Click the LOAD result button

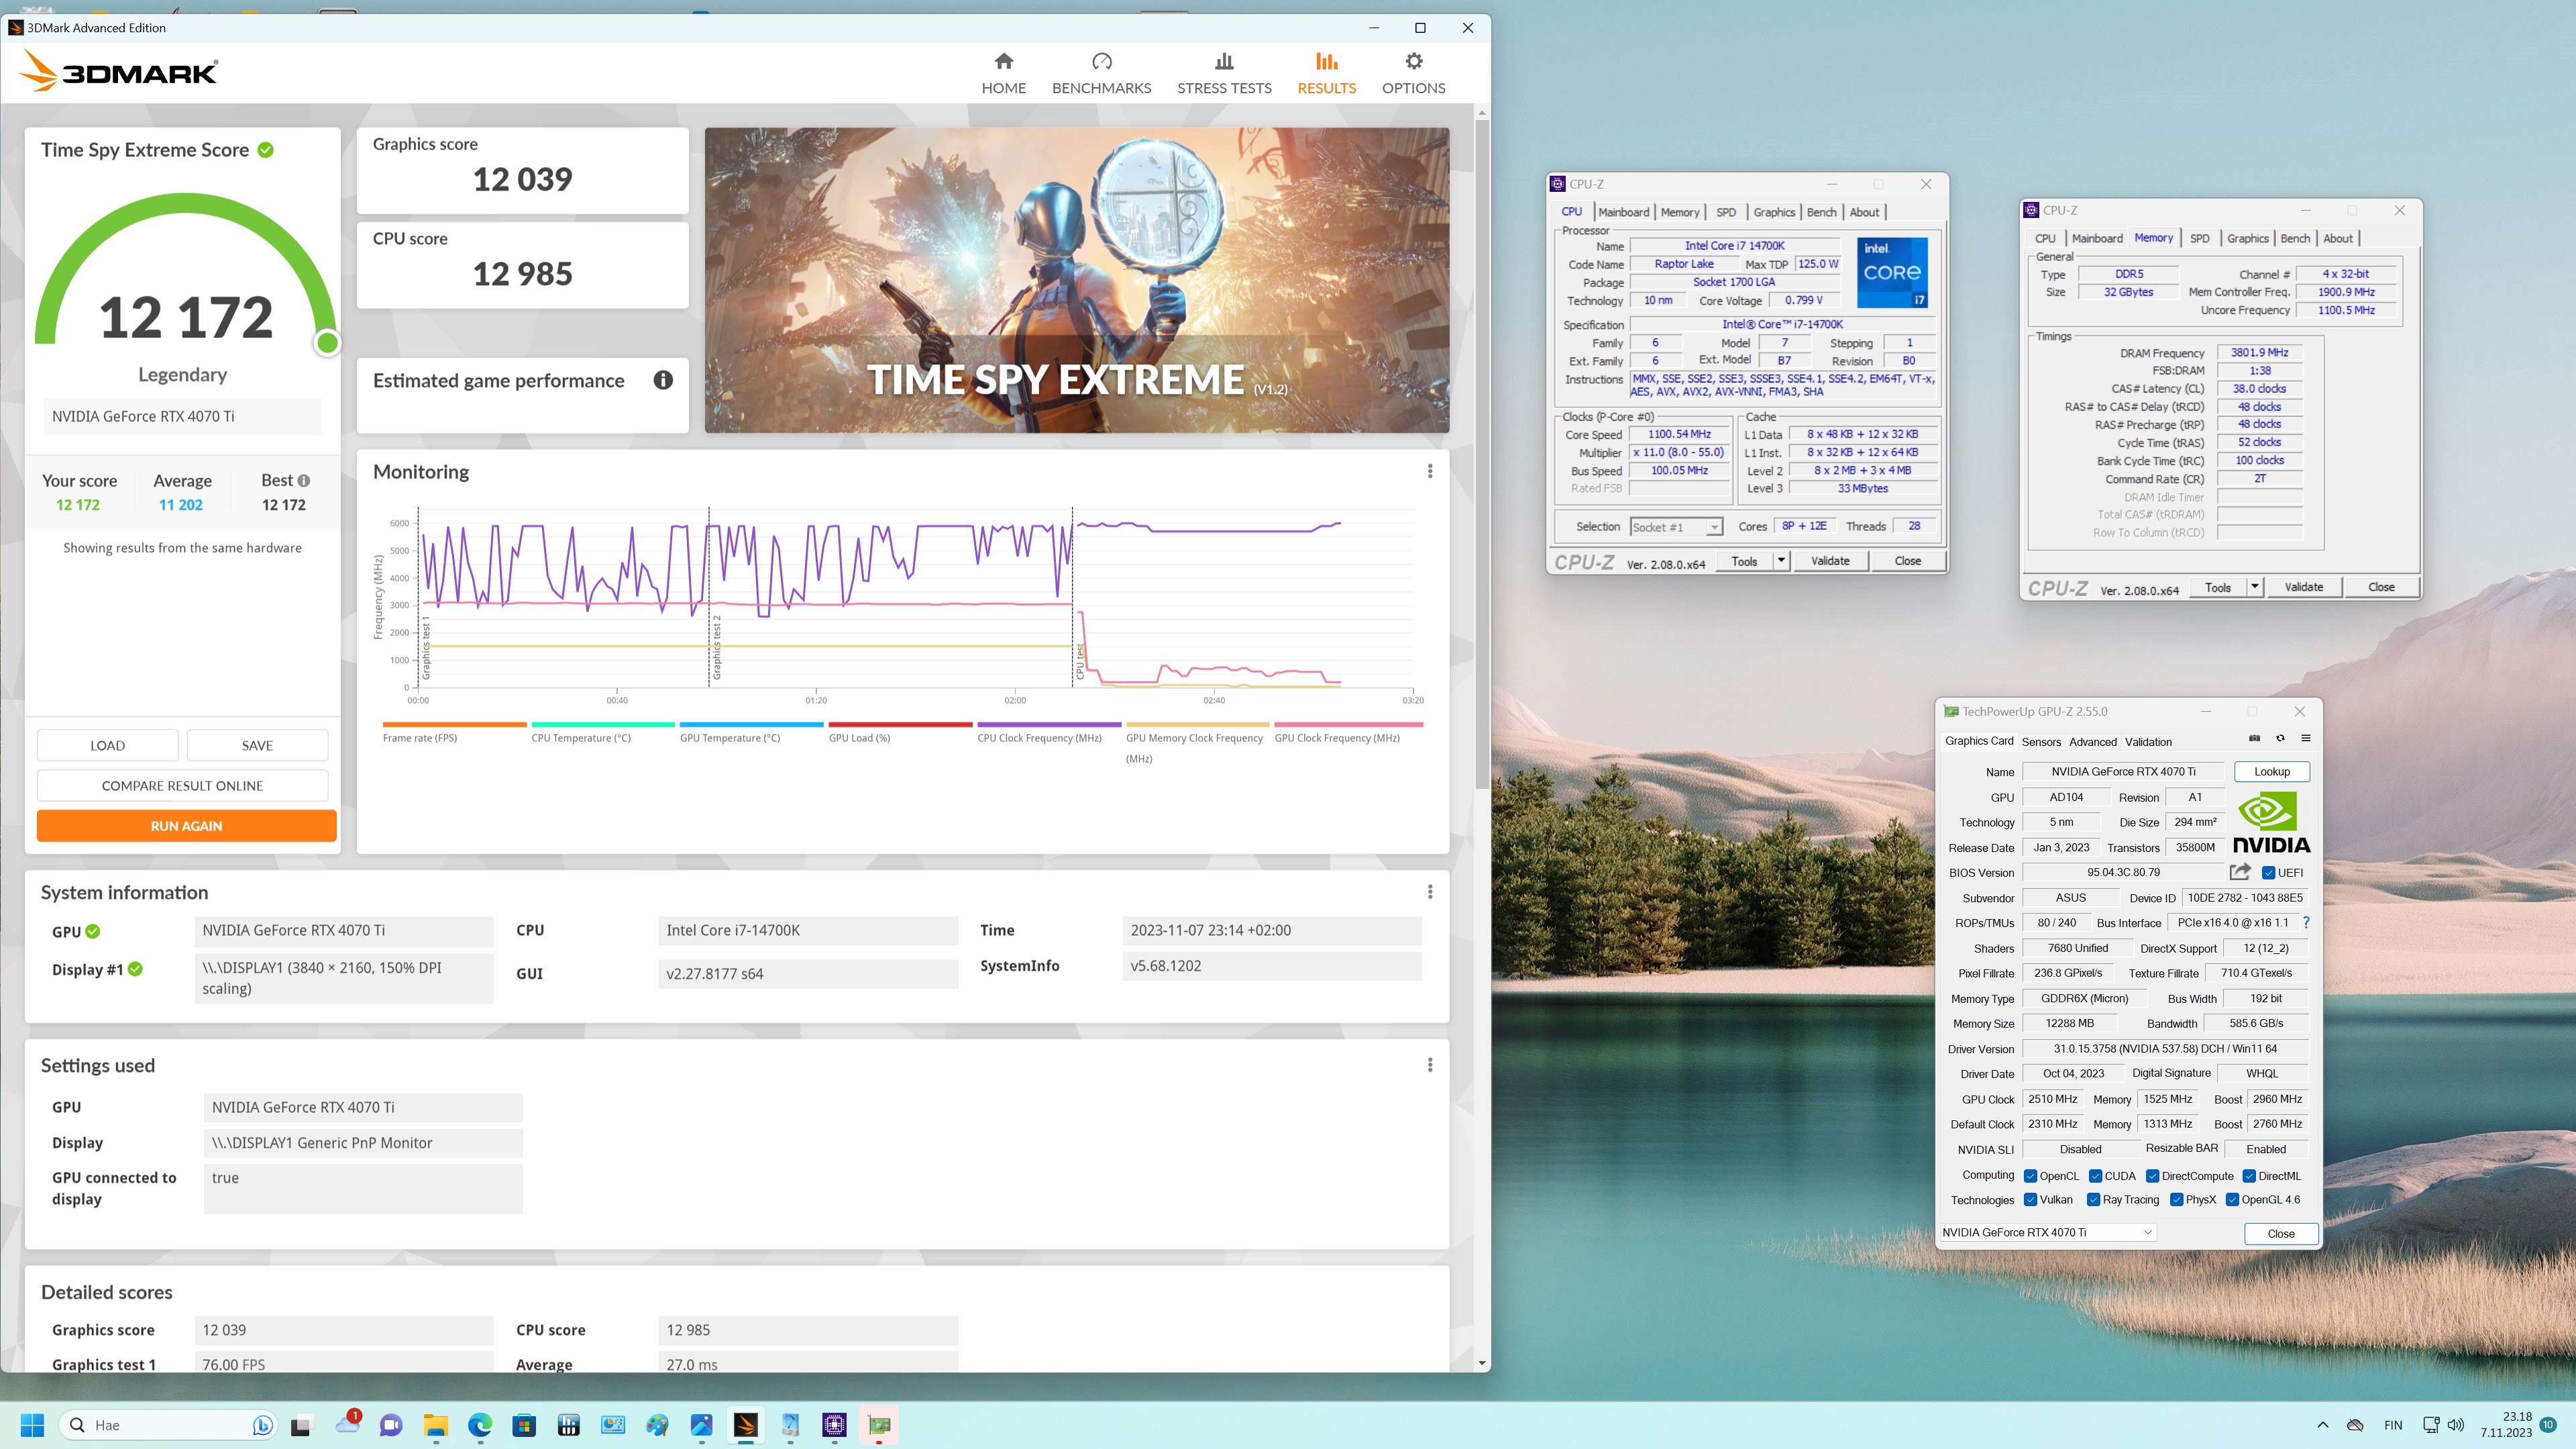click(x=107, y=746)
